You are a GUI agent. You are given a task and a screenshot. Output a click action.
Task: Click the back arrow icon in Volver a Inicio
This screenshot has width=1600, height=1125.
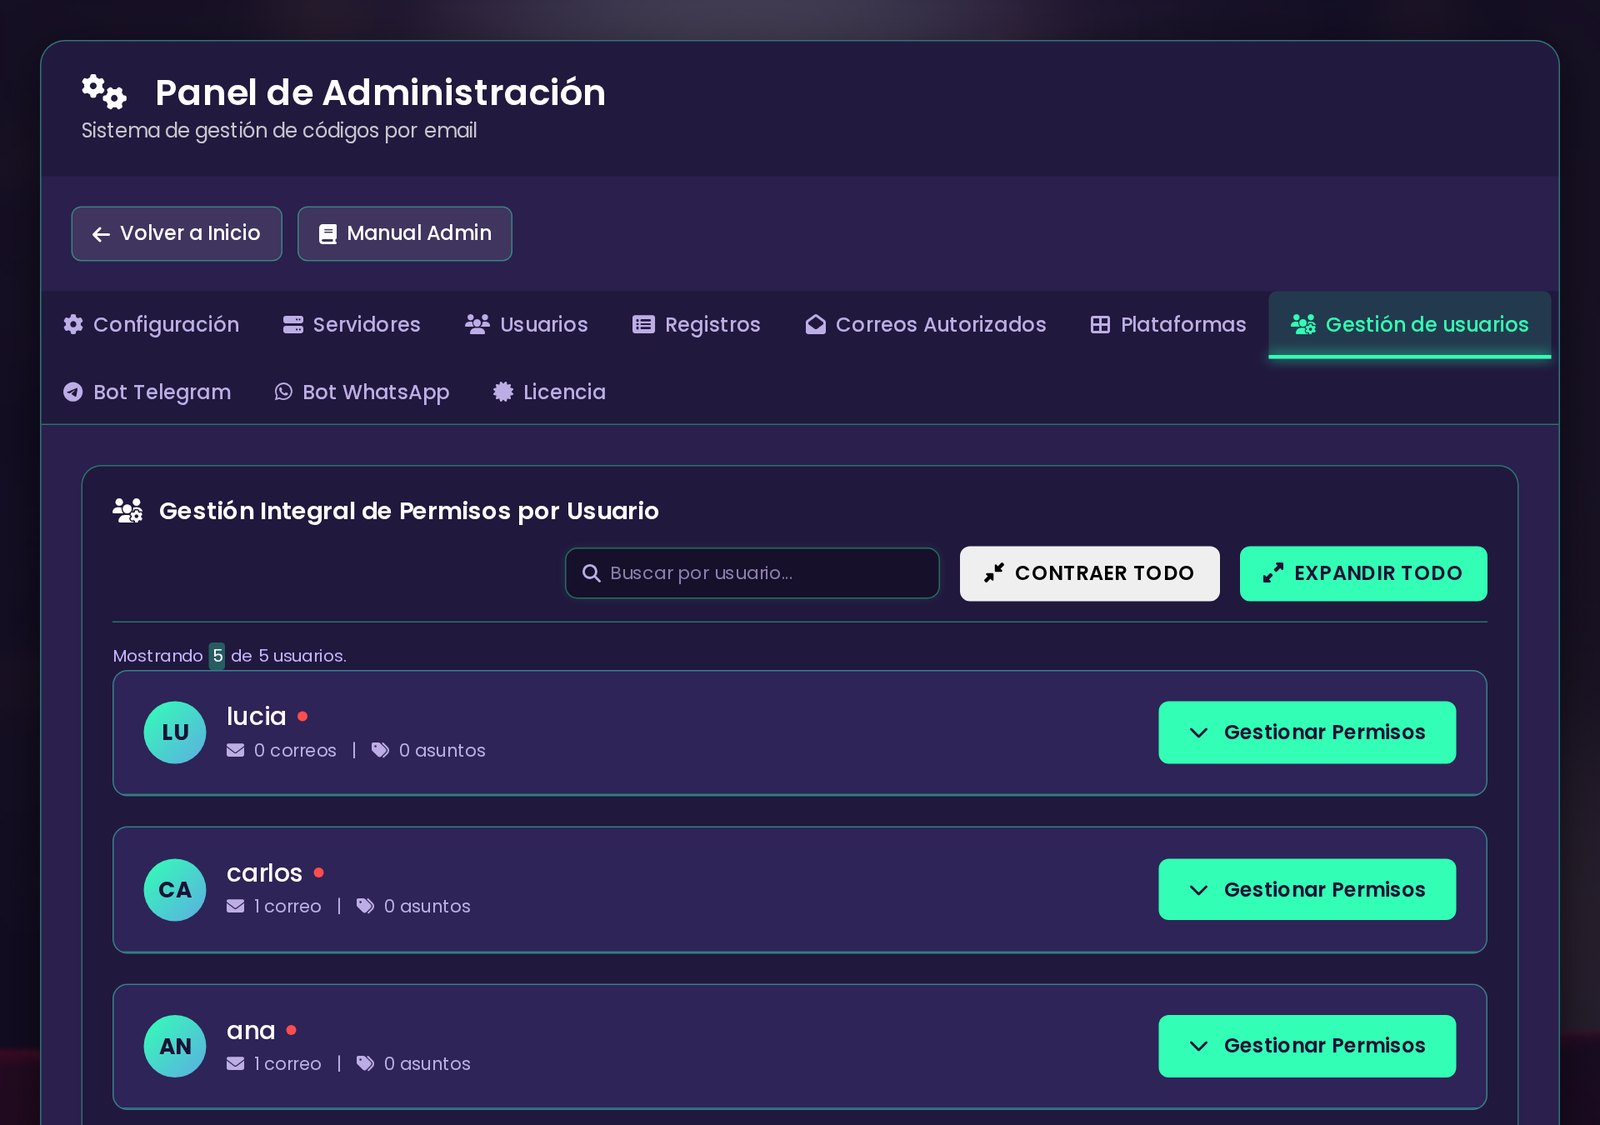click(x=101, y=234)
